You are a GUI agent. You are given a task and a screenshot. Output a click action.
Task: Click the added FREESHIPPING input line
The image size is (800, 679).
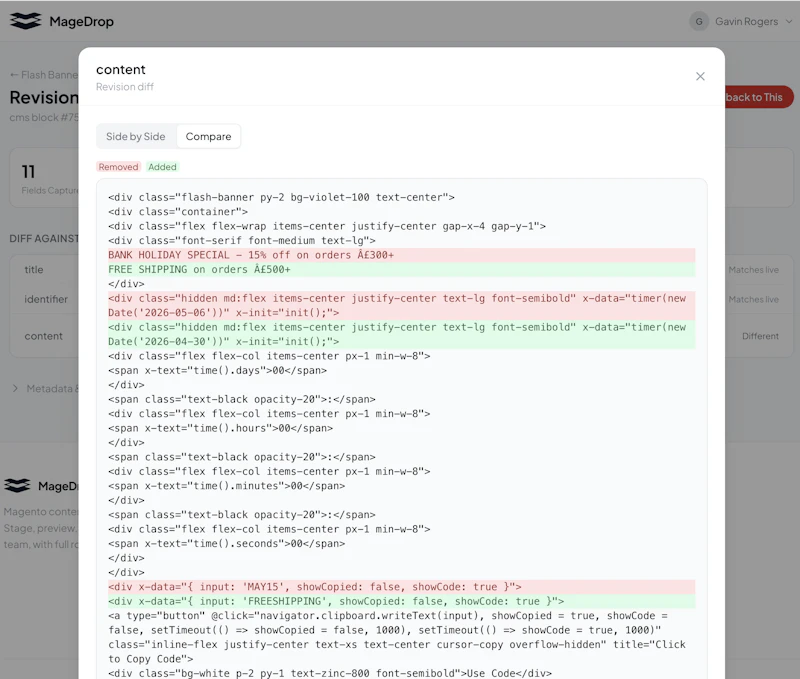401,601
